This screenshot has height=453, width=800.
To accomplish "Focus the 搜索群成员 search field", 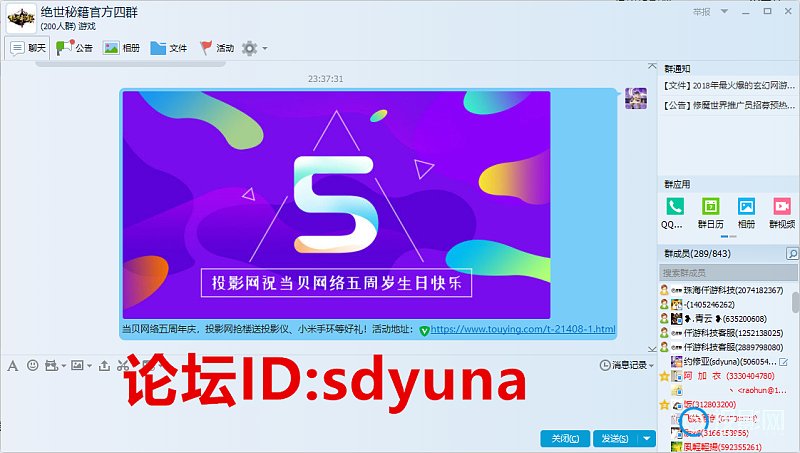I will (728, 272).
